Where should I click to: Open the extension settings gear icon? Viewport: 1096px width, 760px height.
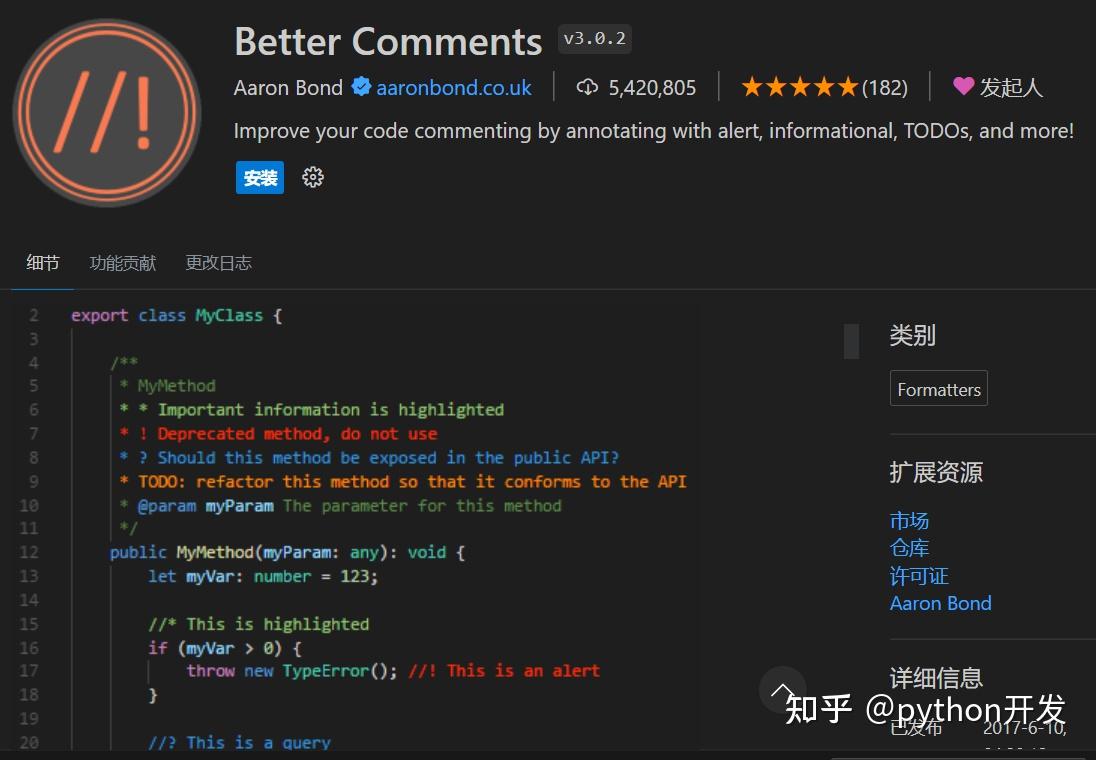(x=312, y=177)
